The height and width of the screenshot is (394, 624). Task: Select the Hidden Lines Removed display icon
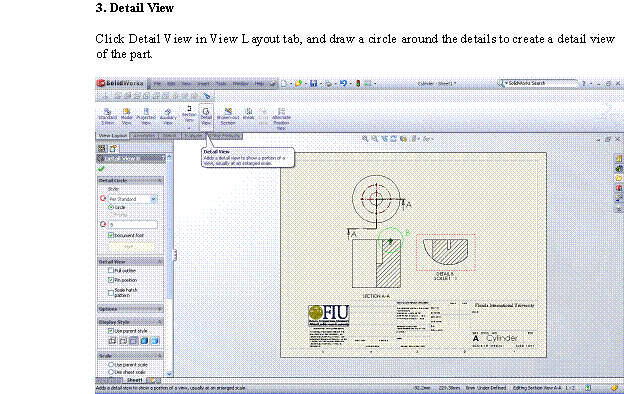(x=133, y=341)
